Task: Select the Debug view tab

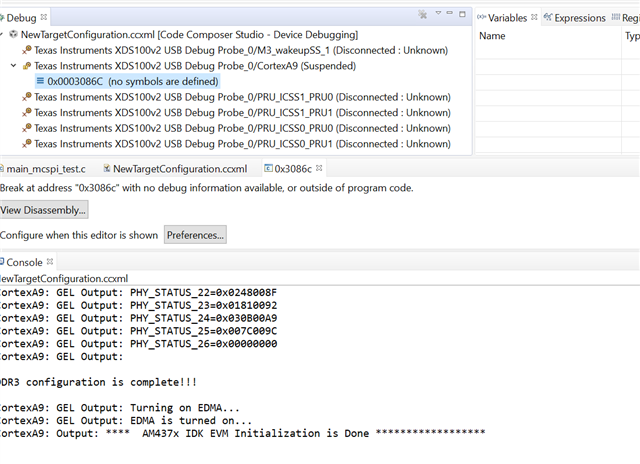Action: click(20, 18)
